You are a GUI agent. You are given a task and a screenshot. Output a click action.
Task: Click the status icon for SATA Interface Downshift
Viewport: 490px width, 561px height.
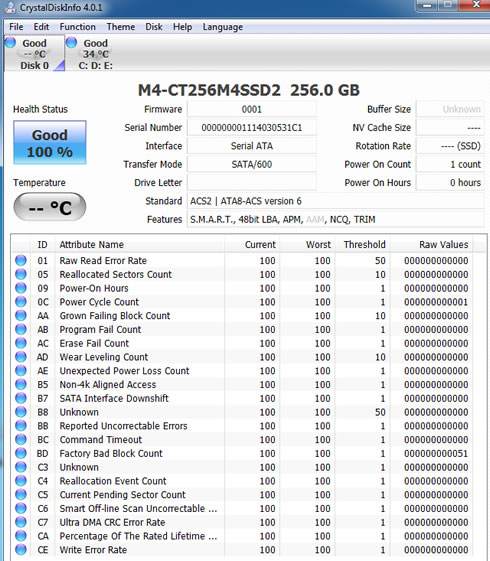21,398
